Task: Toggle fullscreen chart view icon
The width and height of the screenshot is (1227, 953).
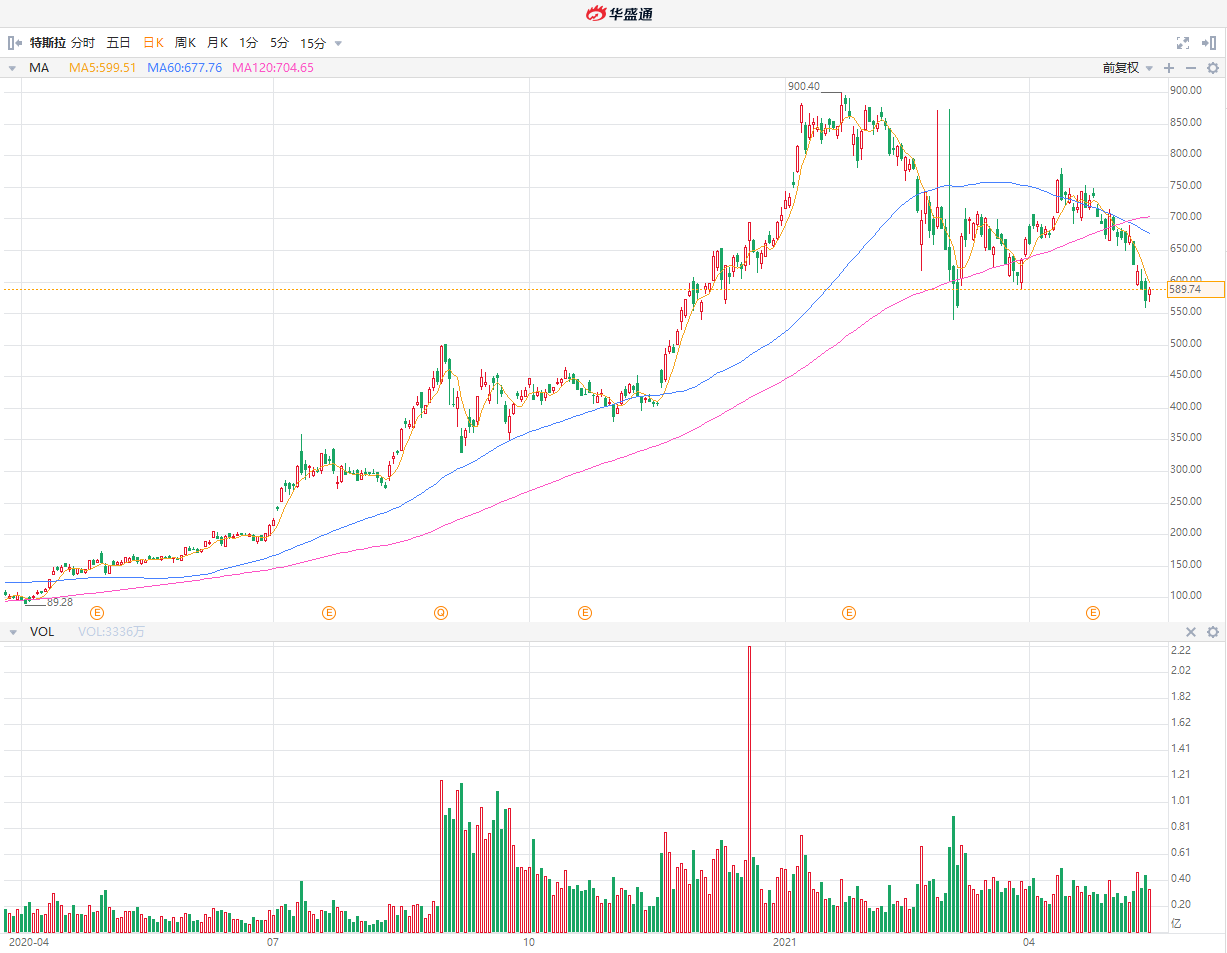Action: pyautogui.click(x=1183, y=43)
